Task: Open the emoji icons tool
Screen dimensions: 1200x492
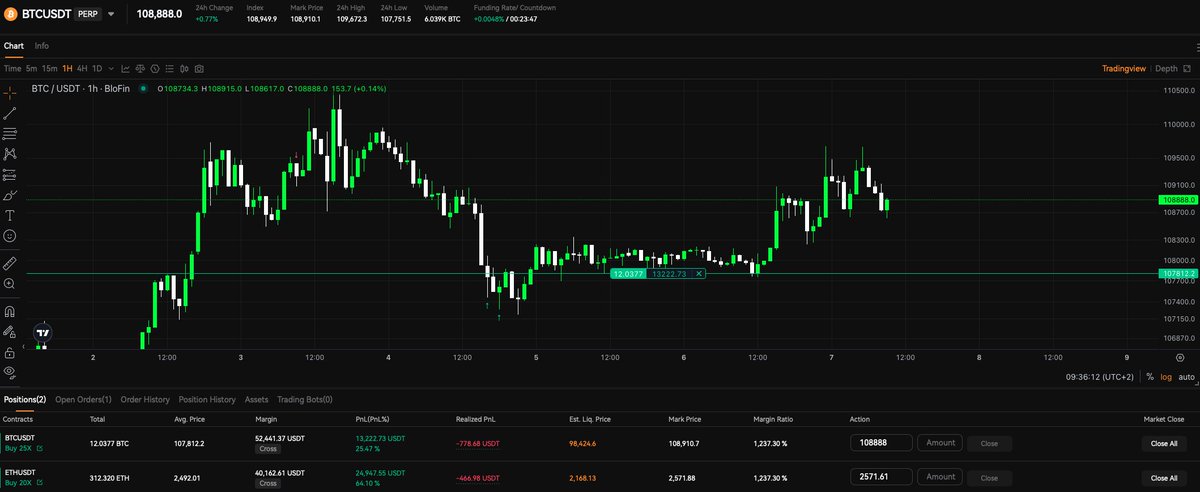Action: (10, 236)
